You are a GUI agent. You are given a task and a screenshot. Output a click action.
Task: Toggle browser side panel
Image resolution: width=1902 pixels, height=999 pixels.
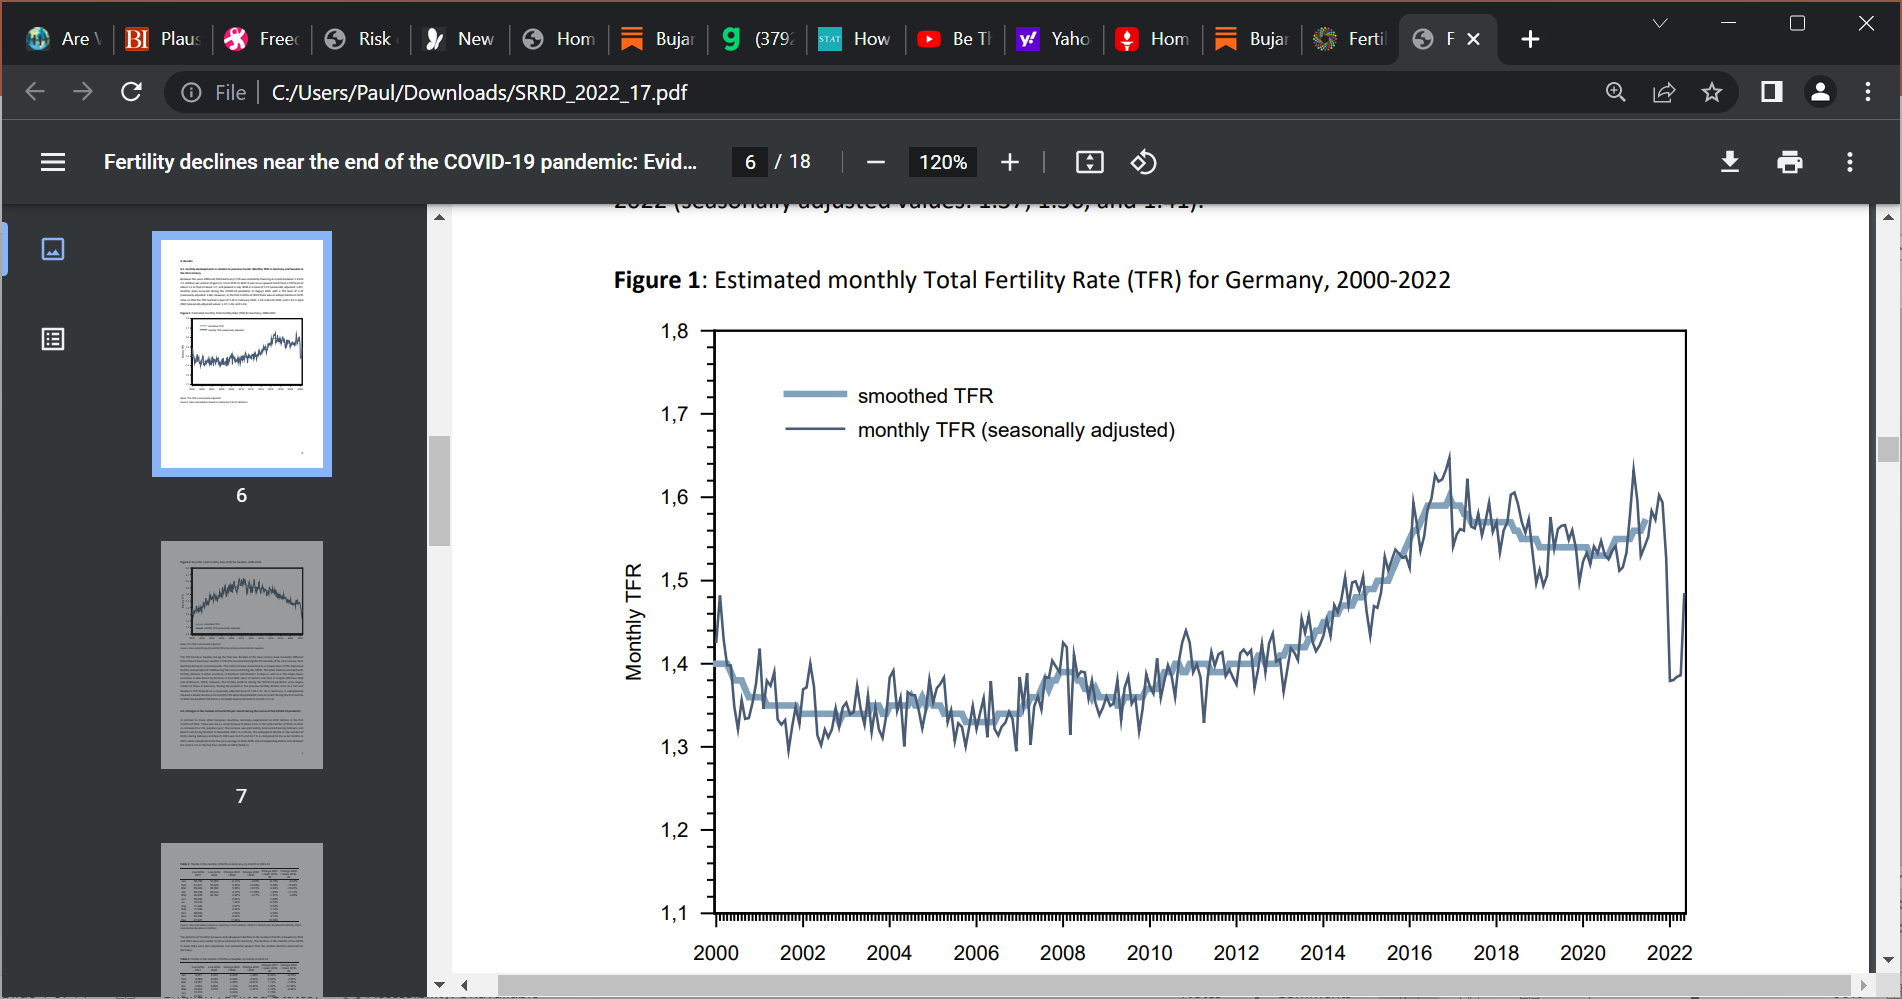click(x=1772, y=92)
